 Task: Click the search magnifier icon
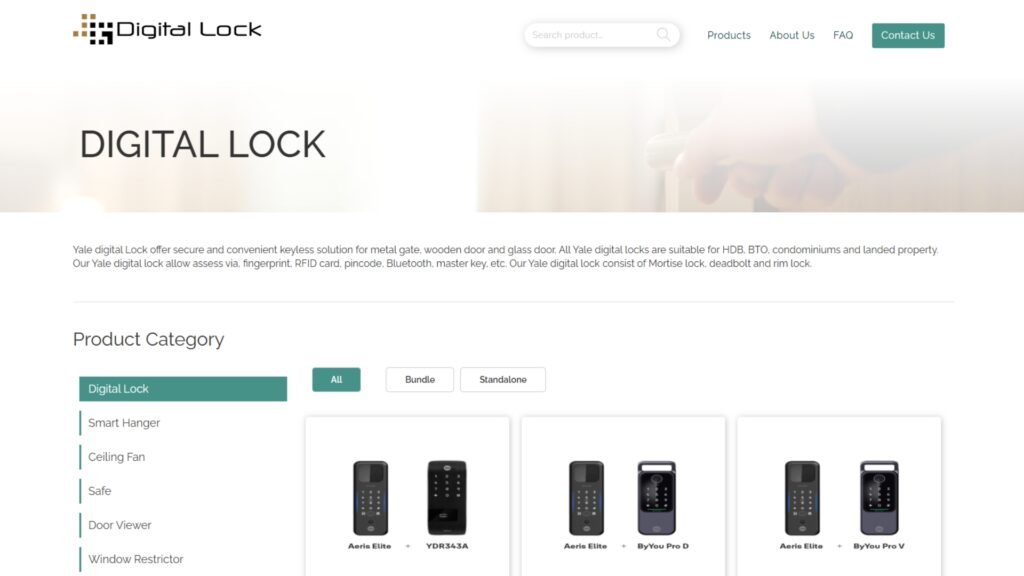[x=663, y=35]
